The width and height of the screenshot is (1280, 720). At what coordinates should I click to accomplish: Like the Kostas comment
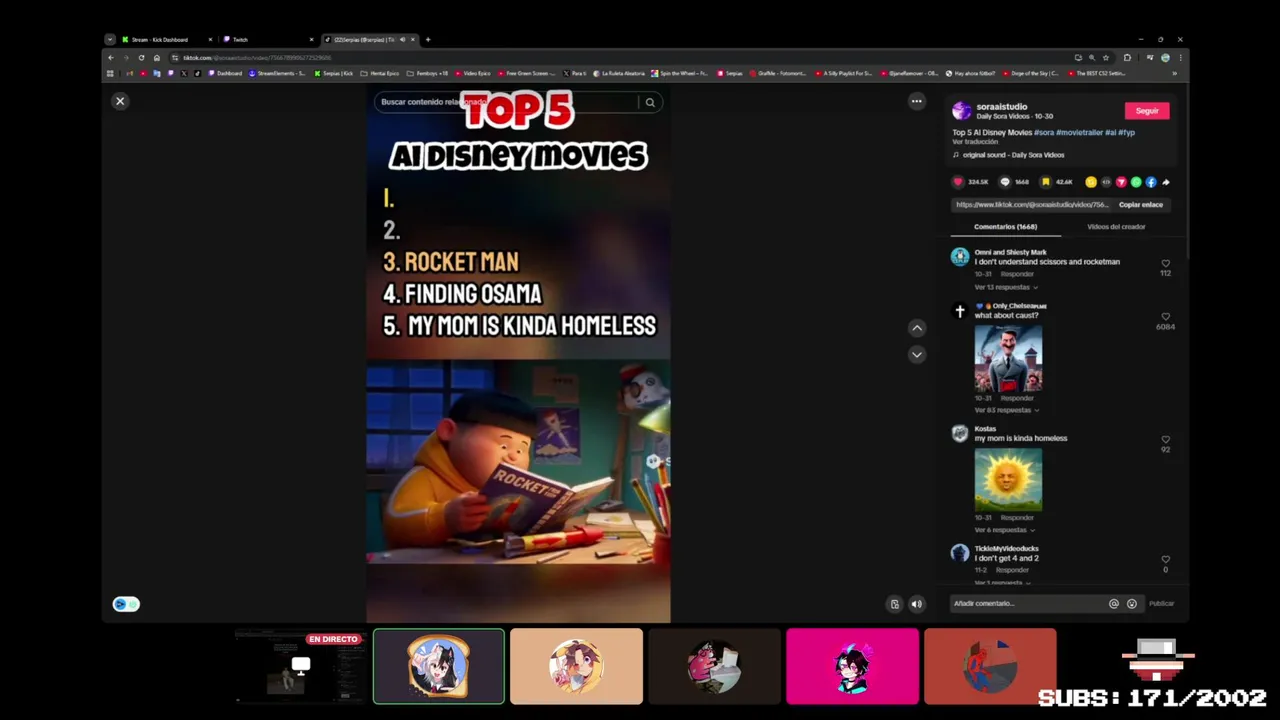[x=1165, y=440]
